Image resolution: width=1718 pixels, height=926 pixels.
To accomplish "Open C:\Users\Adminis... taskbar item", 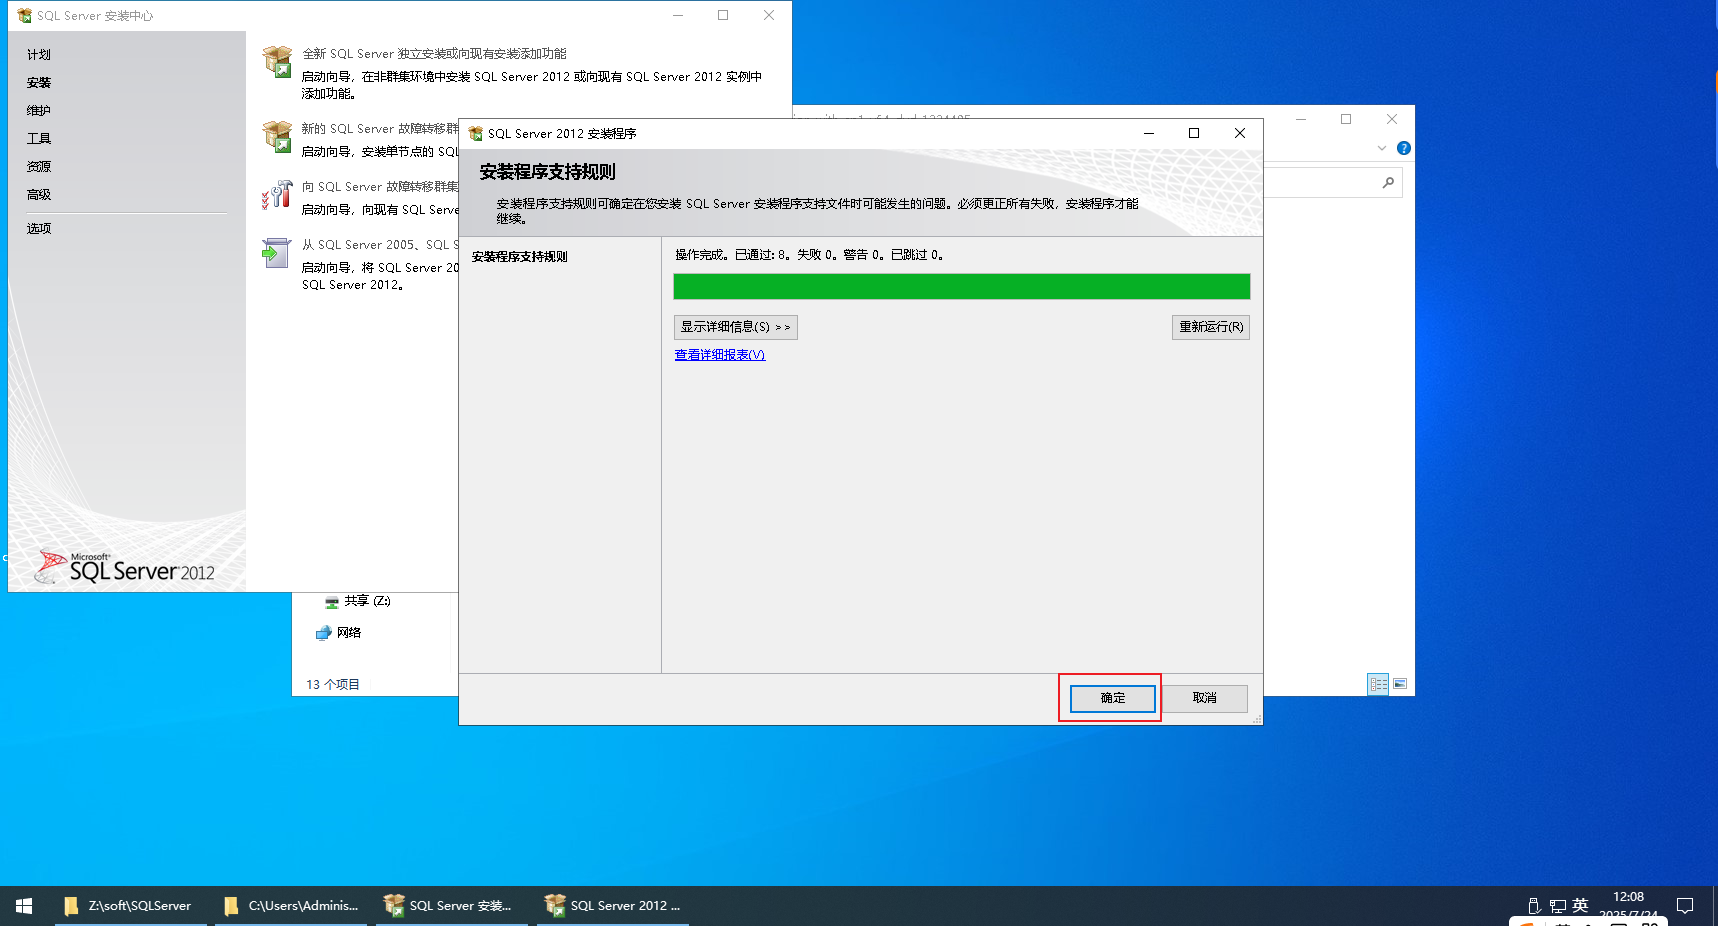I will point(291,906).
